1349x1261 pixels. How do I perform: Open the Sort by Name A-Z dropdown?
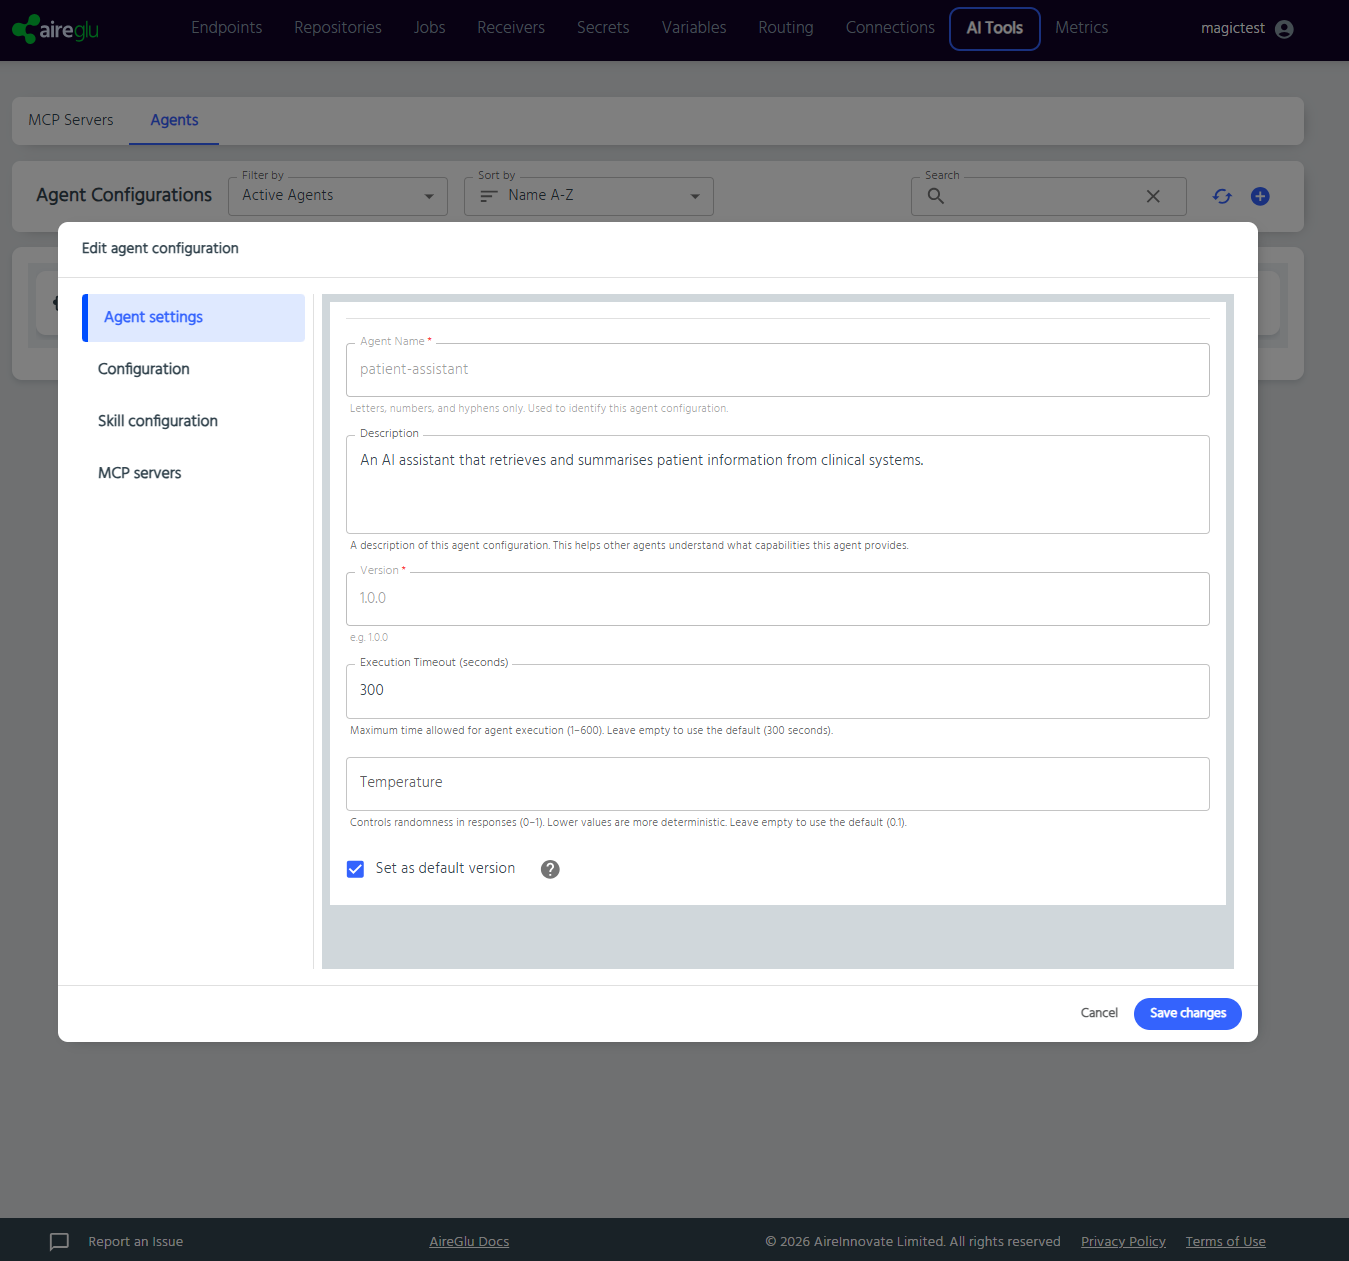[x=589, y=196]
